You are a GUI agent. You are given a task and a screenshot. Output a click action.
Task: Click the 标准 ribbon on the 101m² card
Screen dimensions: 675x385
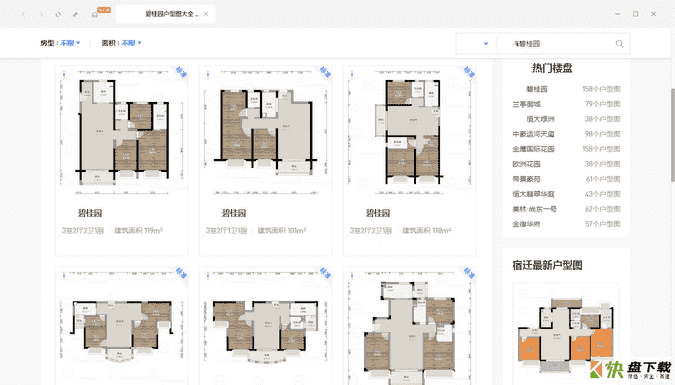click(x=325, y=72)
